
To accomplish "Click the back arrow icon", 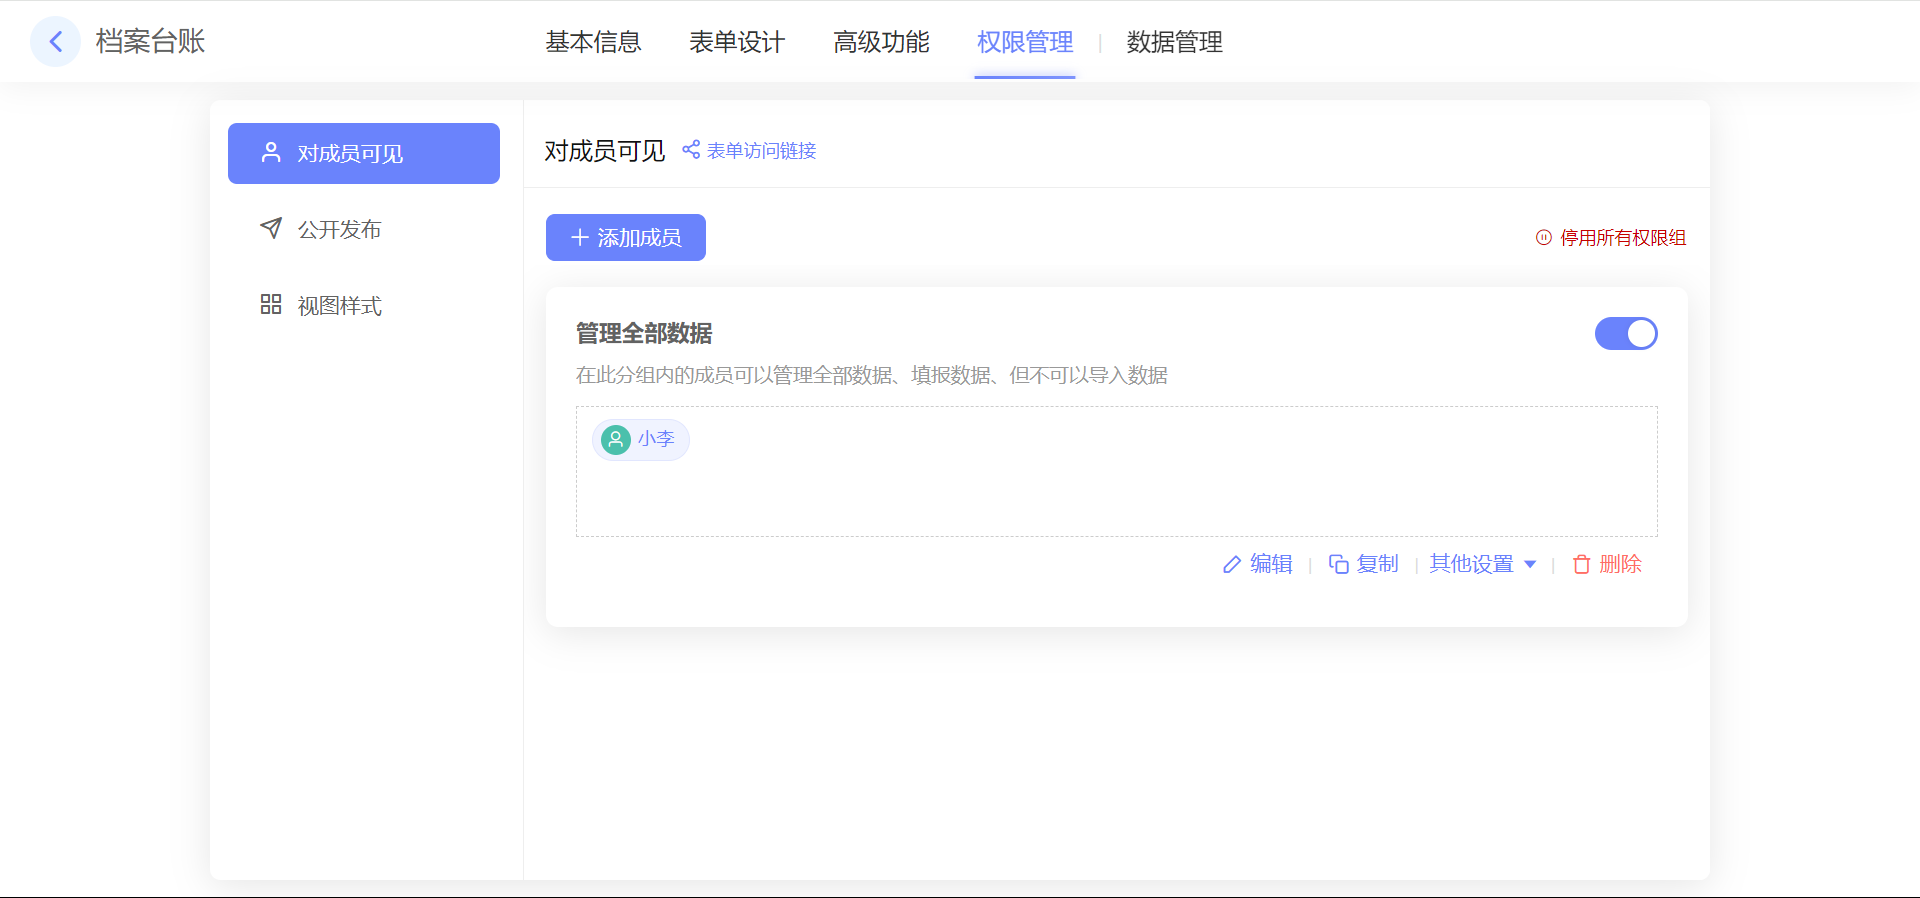I will click(56, 42).
